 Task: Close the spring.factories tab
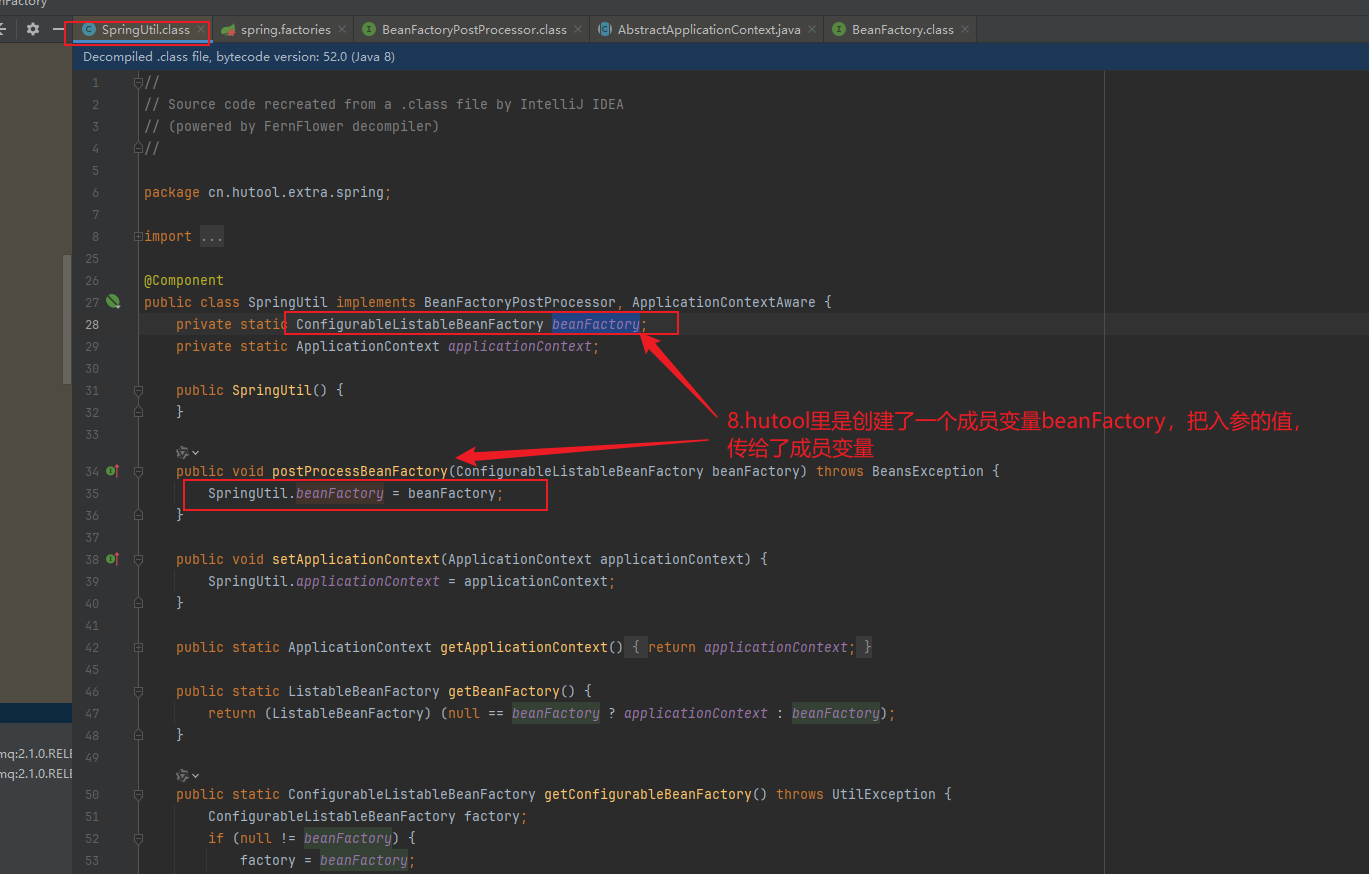342,30
